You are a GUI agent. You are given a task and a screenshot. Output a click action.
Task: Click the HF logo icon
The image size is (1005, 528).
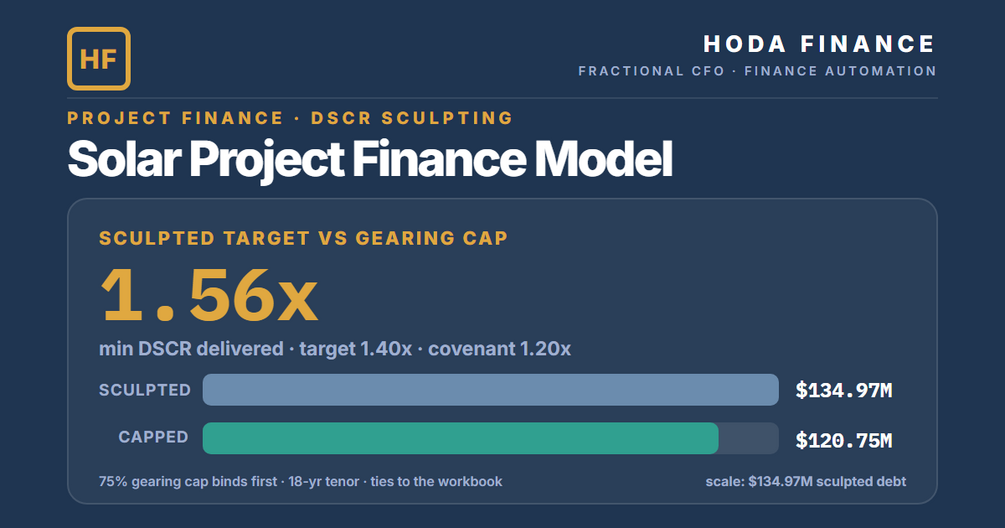tap(99, 59)
